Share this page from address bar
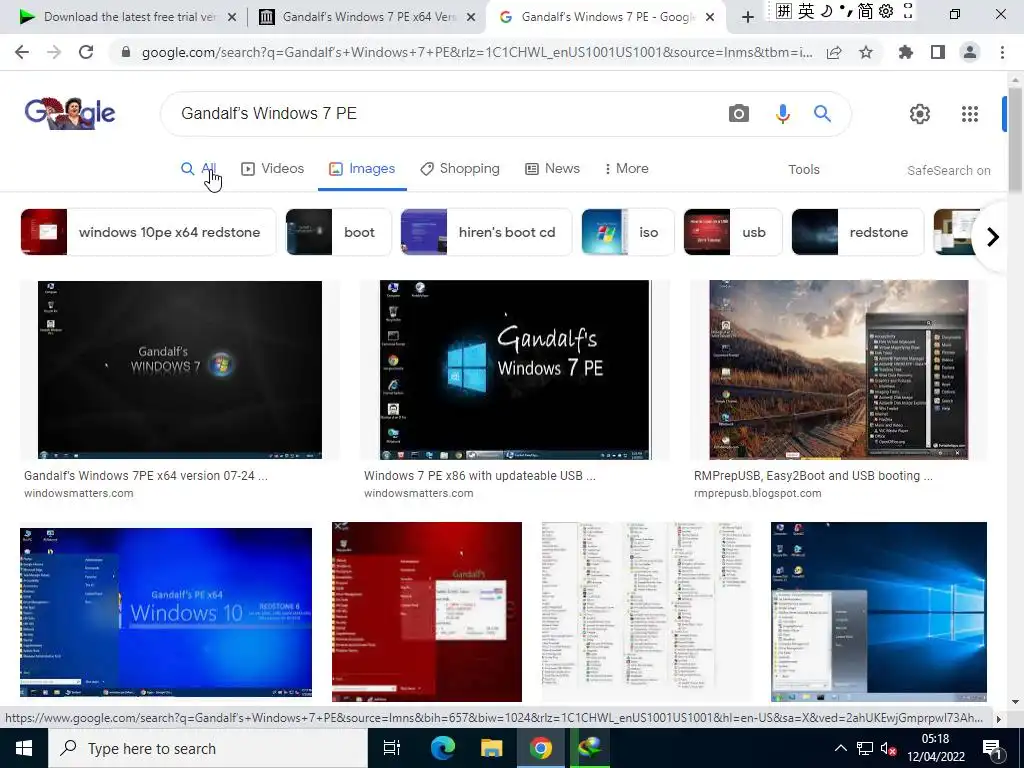Image resolution: width=1024 pixels, height=768 pixels. (834, 52)
